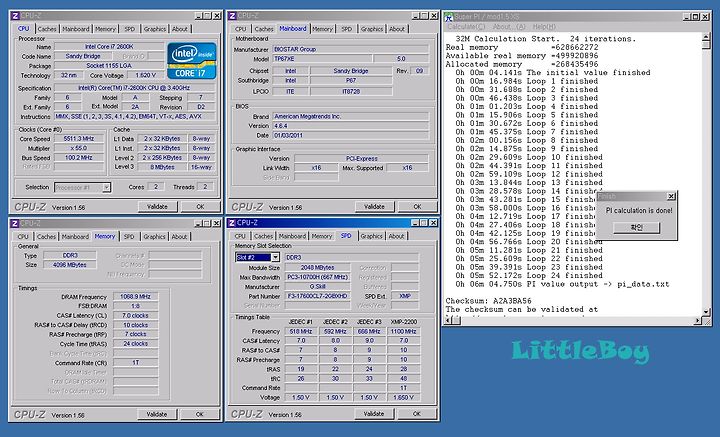Screen dimensions: 720x437
Task: Click processor name Intel Core i7 2600K
Action: pos(109,46)
